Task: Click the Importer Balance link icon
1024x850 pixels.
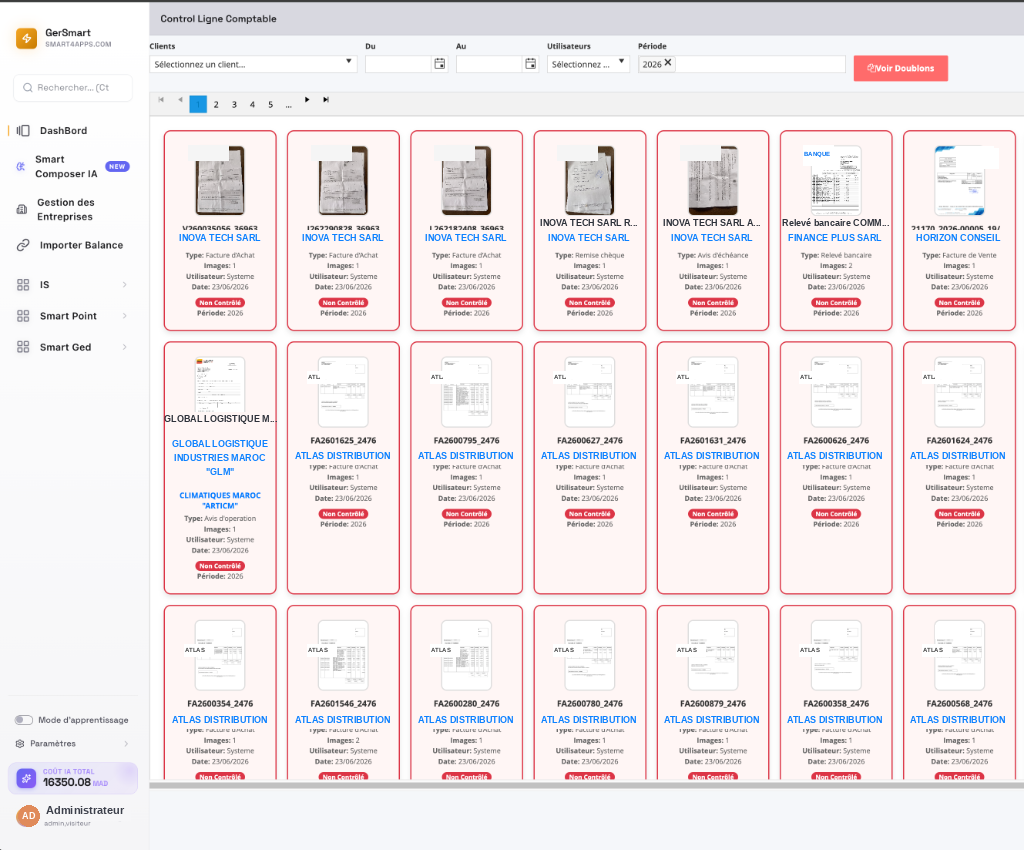Action: [23, 245]
